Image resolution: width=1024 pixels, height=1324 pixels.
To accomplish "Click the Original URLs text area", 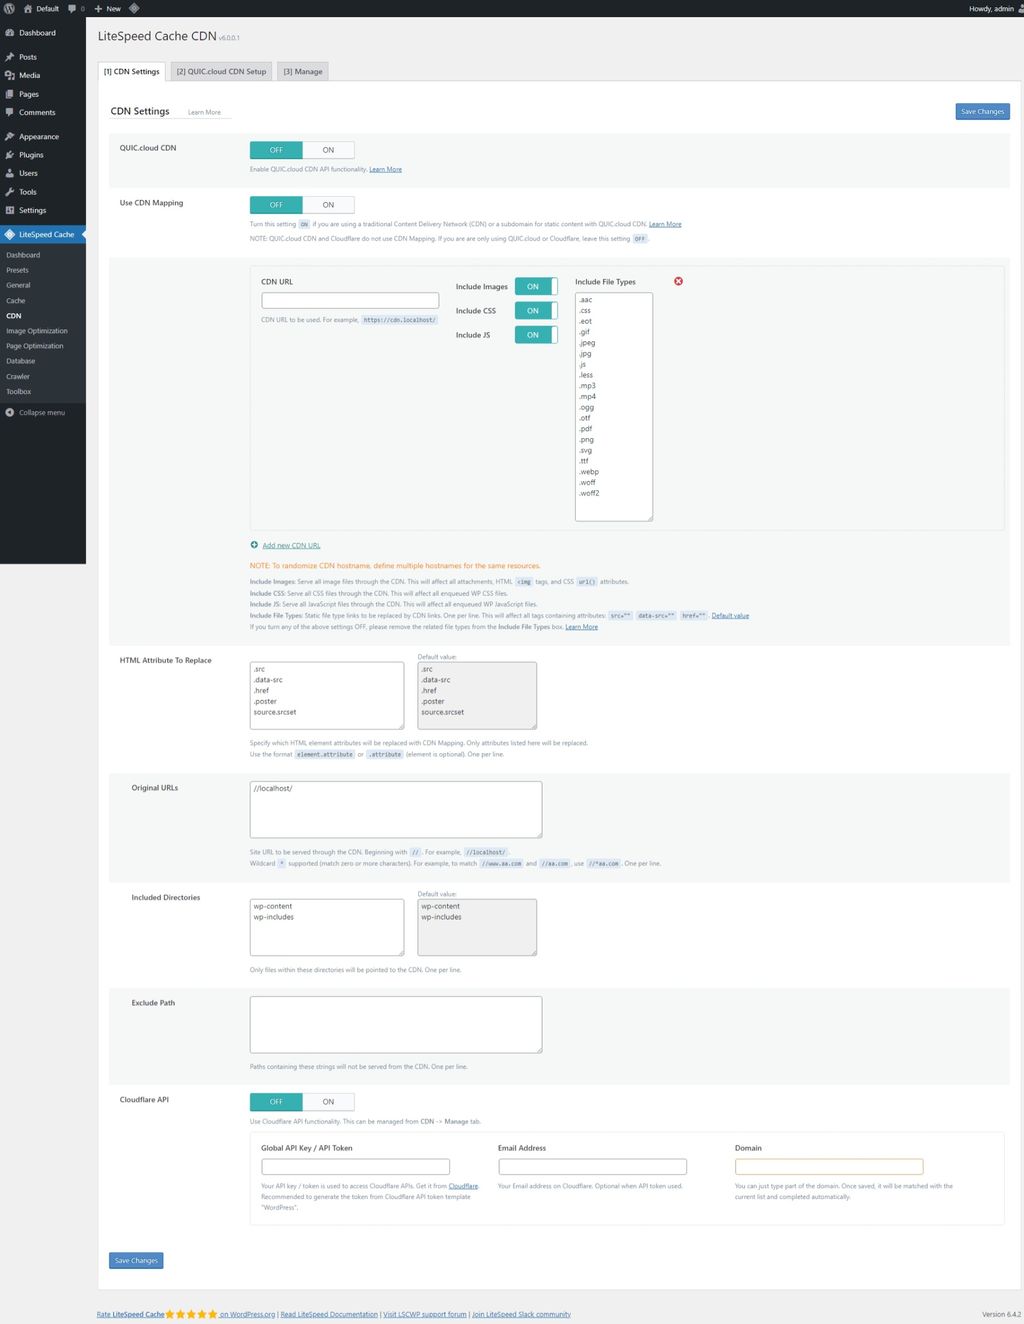I will pos(396,810).
